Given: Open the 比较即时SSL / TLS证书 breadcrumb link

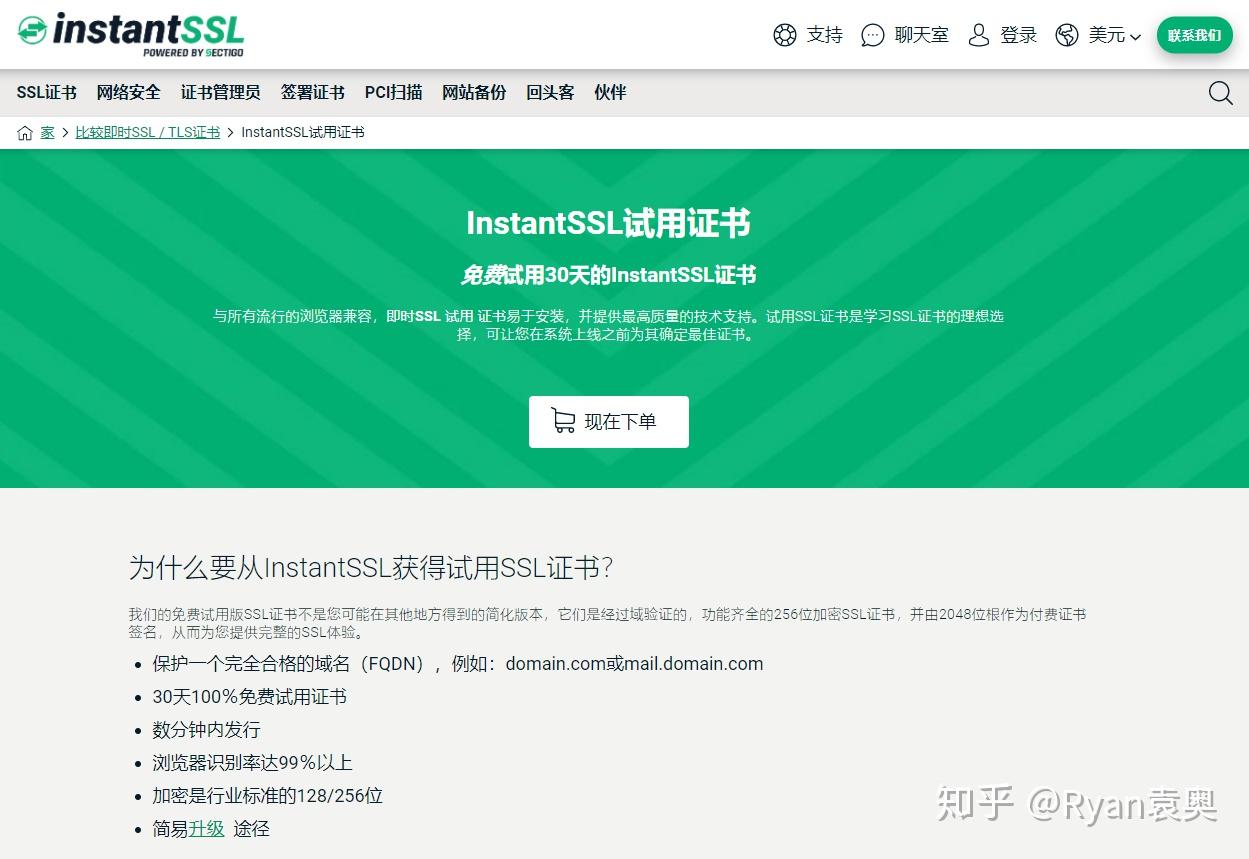Looking at the screenshot, I should pyautogui.click(x=147, y=131).
